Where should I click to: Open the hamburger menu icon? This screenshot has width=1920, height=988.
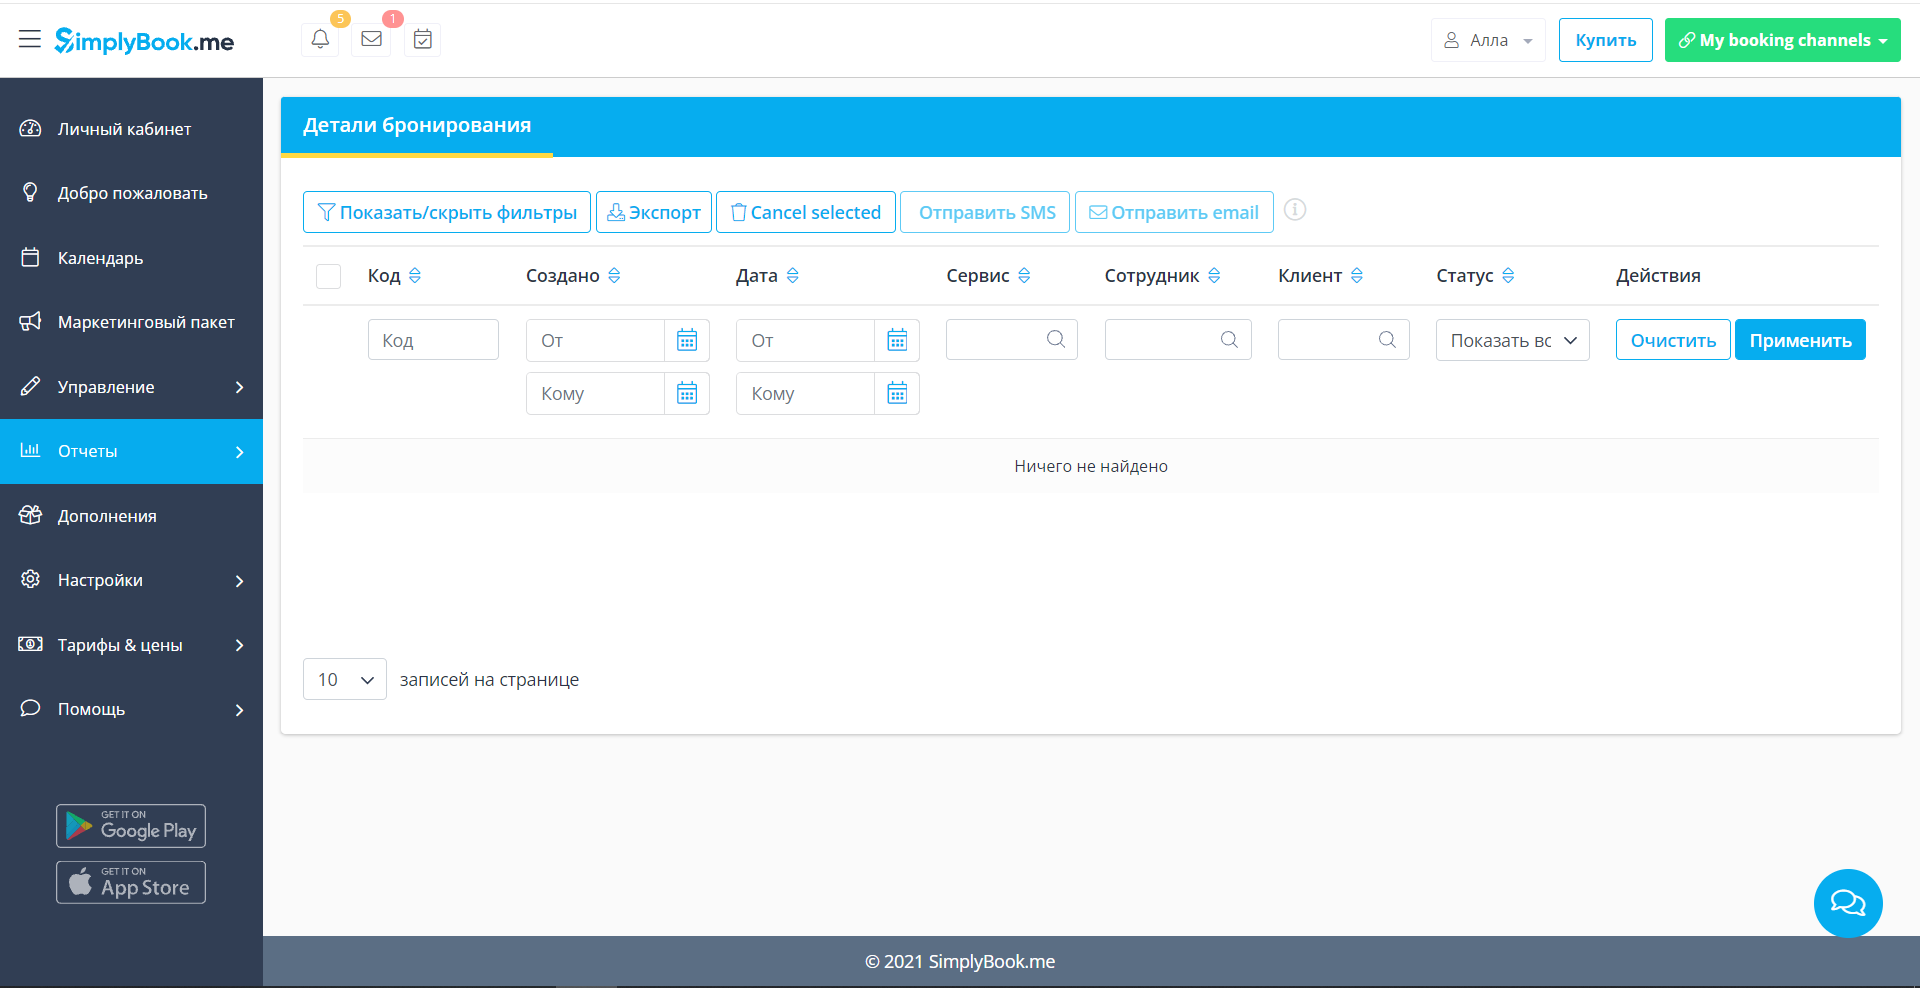pyautogui.click(x=30, y=40)
